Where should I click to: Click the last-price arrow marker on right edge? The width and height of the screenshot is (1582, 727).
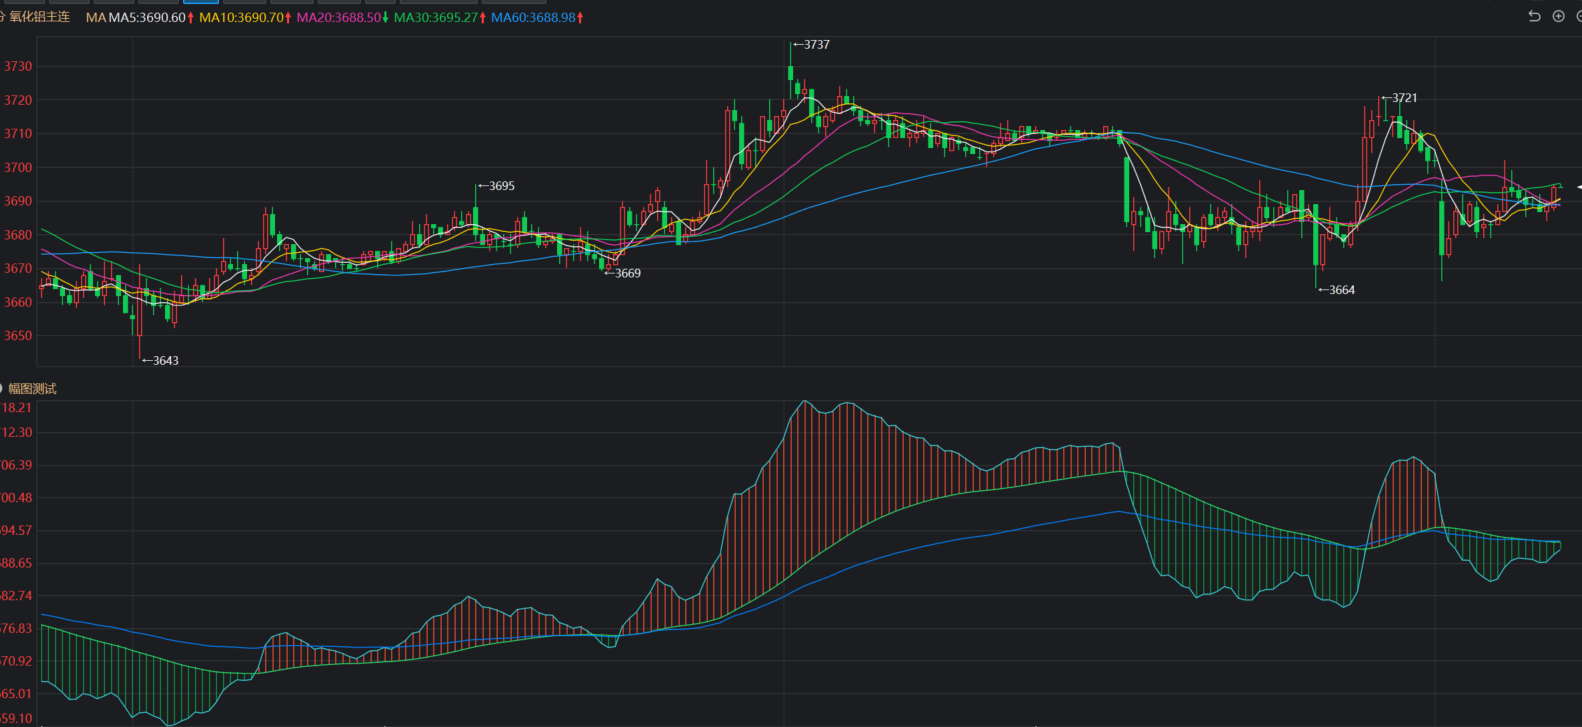click(1578, 187)
